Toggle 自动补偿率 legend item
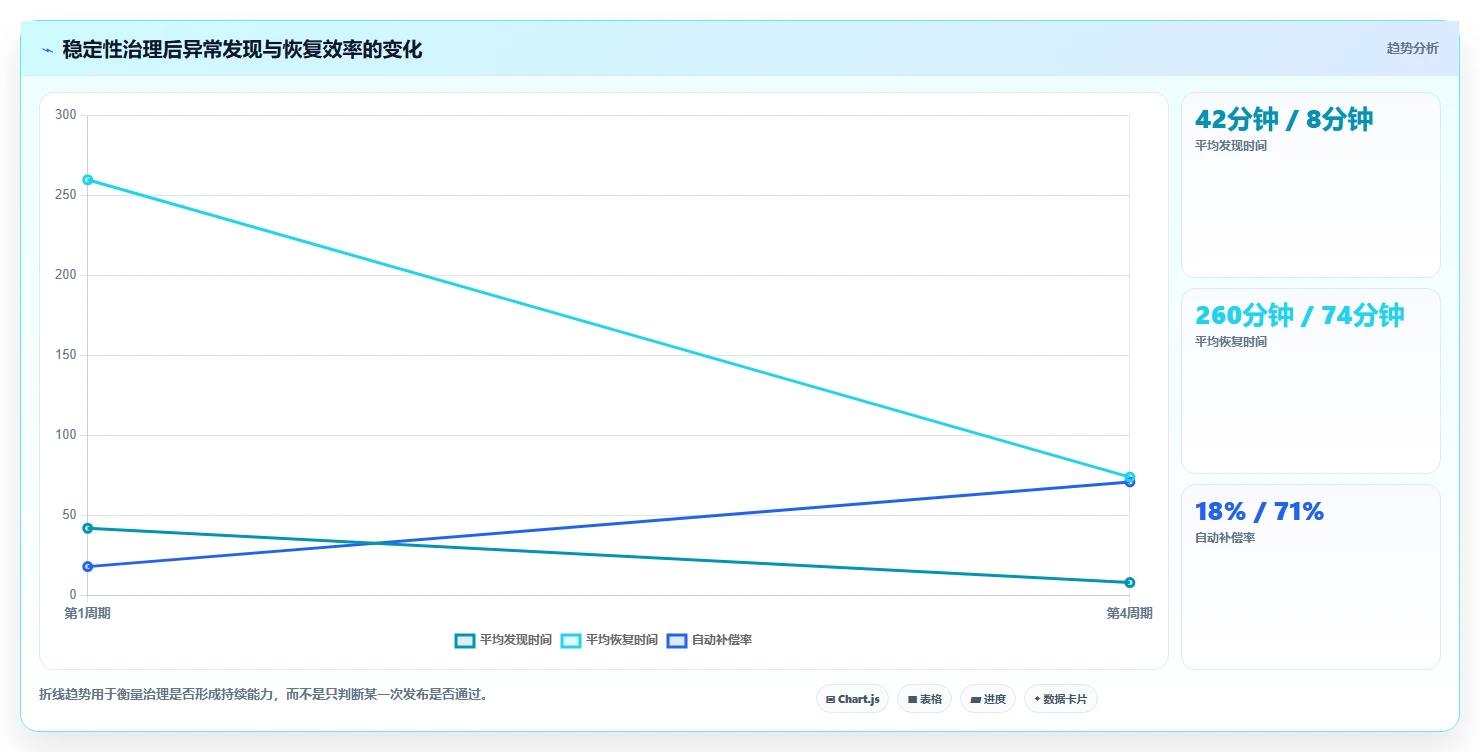 click(709, 640)
